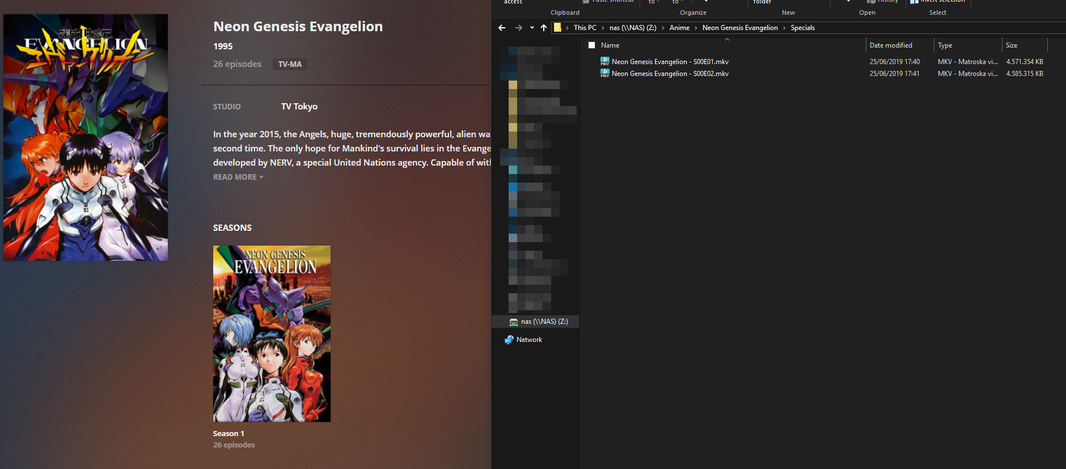Click 'New' ribbon group label
Screen dimensions: 1066x469
(788, 12)
